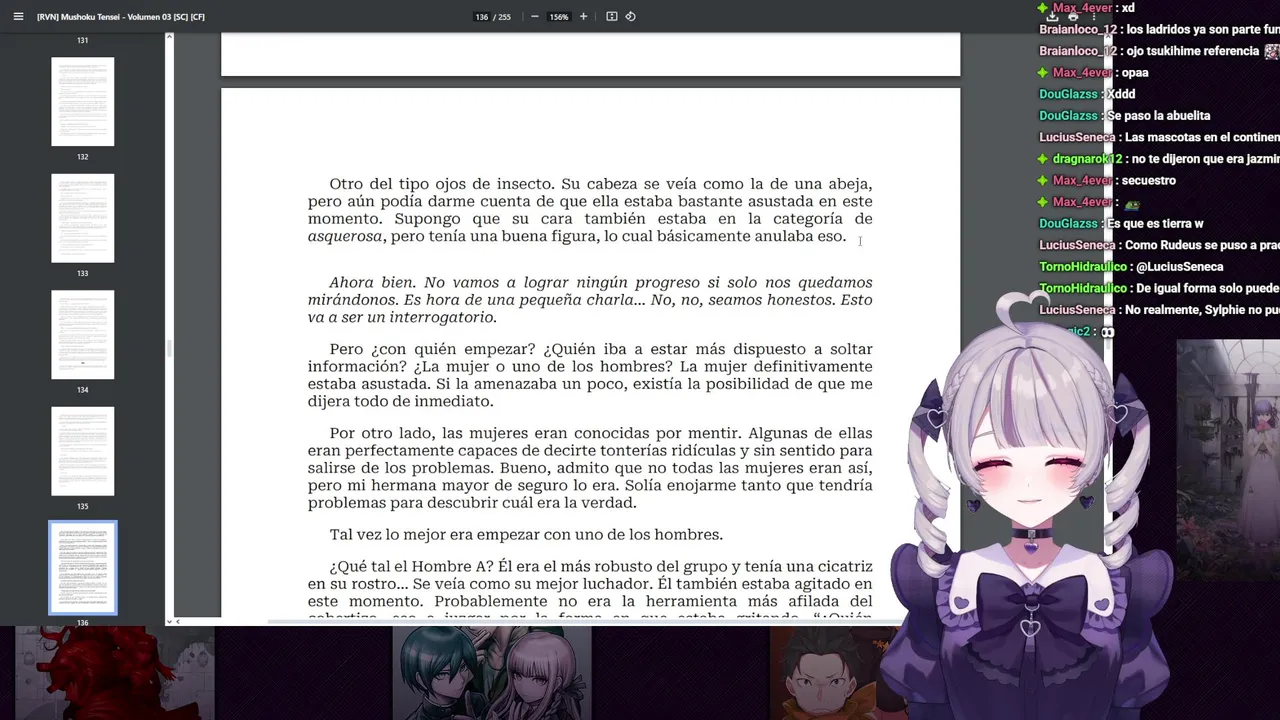Print the PDF document

[1073, 17]
